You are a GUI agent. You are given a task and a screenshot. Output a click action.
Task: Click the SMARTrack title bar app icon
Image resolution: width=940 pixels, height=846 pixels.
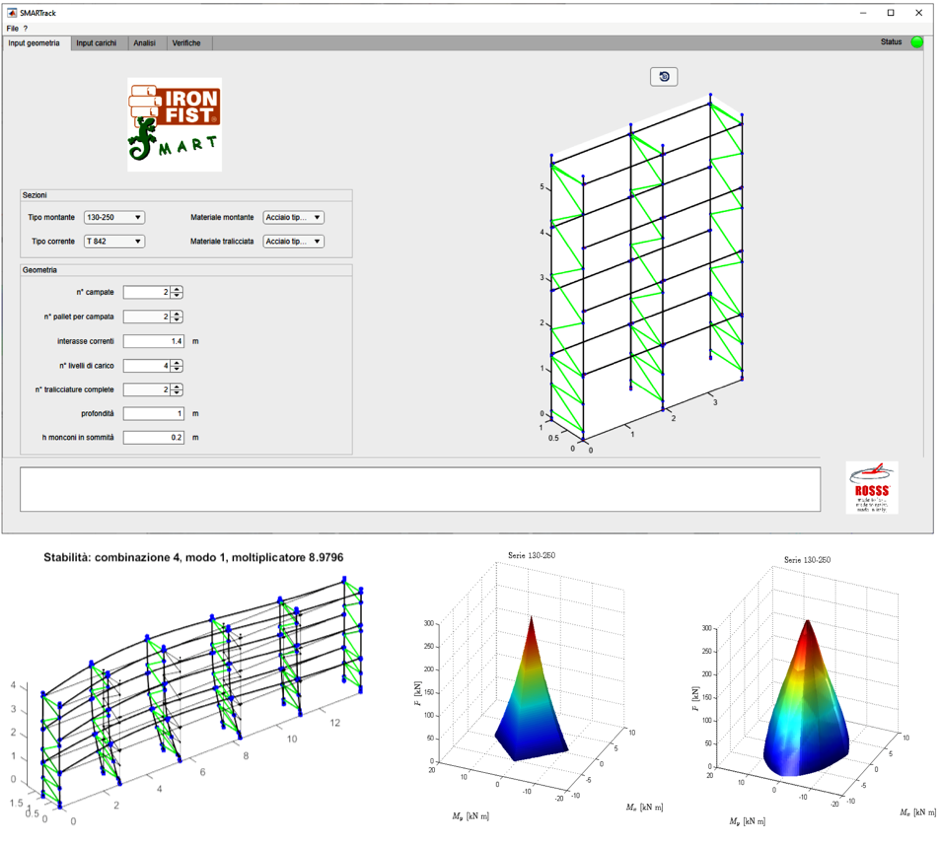click(11, 13)
